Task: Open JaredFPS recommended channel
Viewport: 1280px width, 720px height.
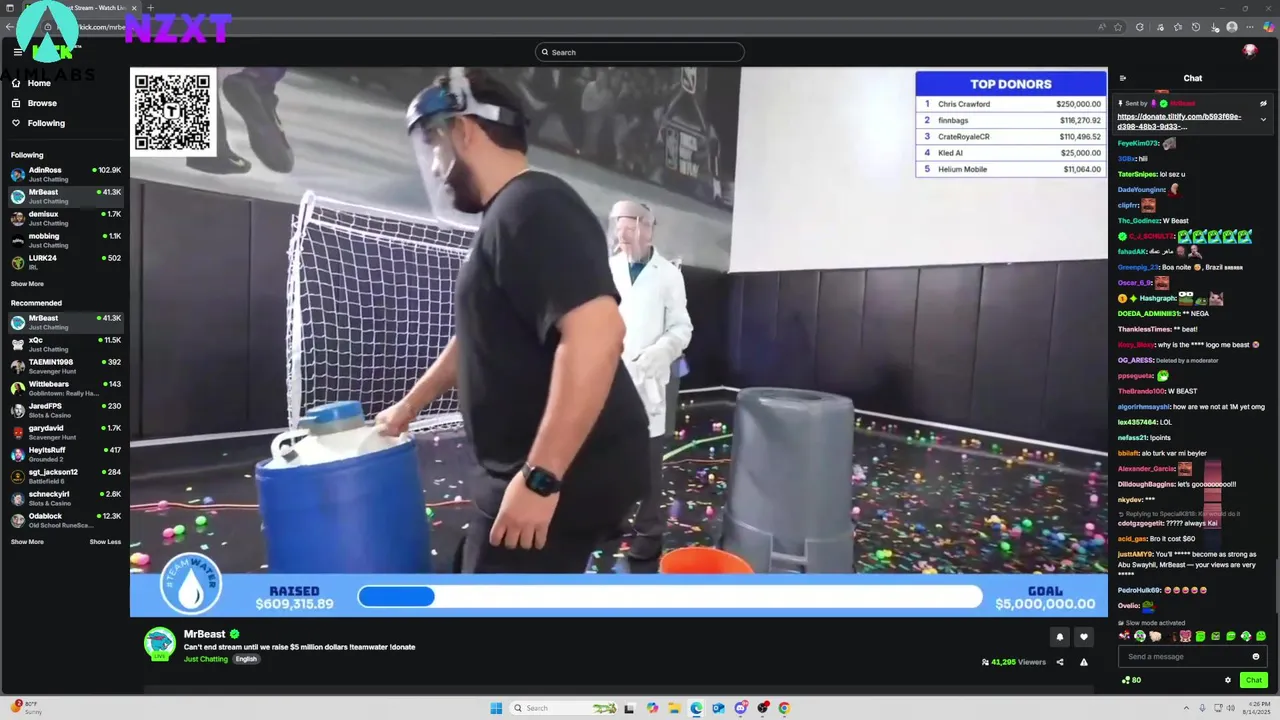Action: pos(66,410)
